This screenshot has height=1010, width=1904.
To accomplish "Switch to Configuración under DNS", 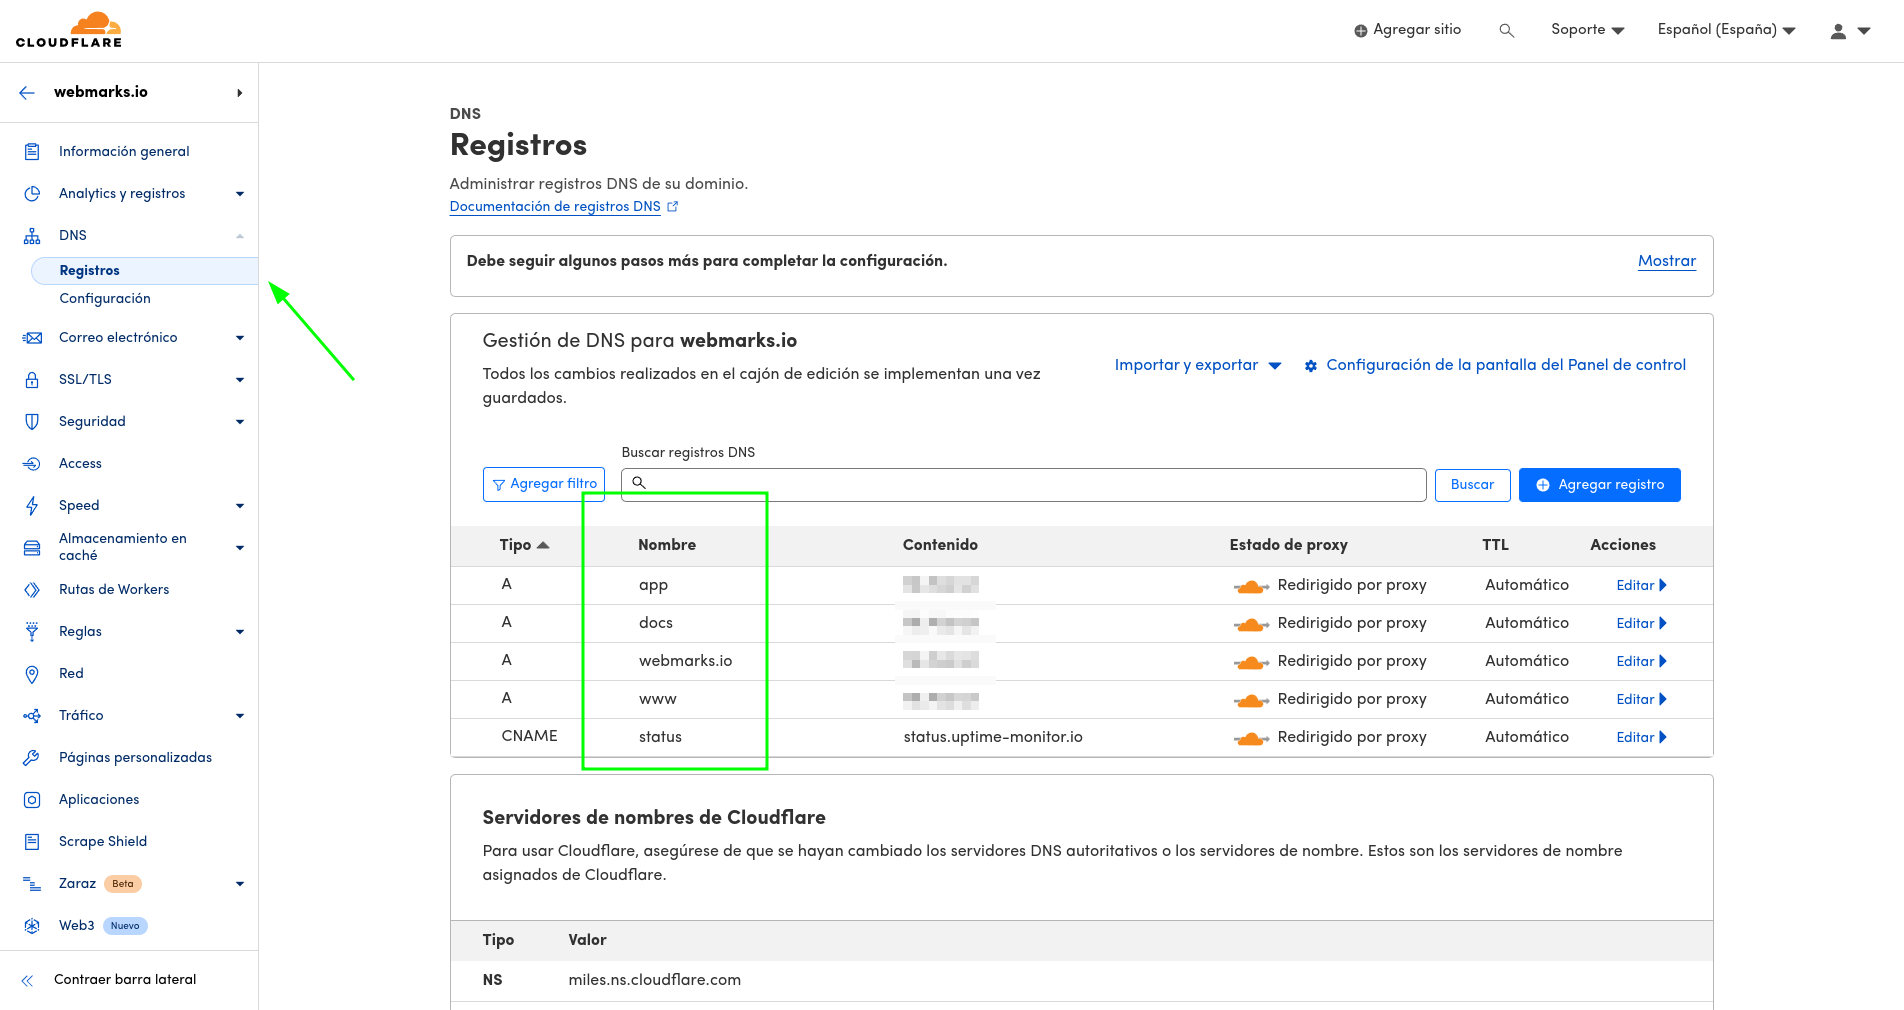I will pyautogui.click(x=105, y=298).
